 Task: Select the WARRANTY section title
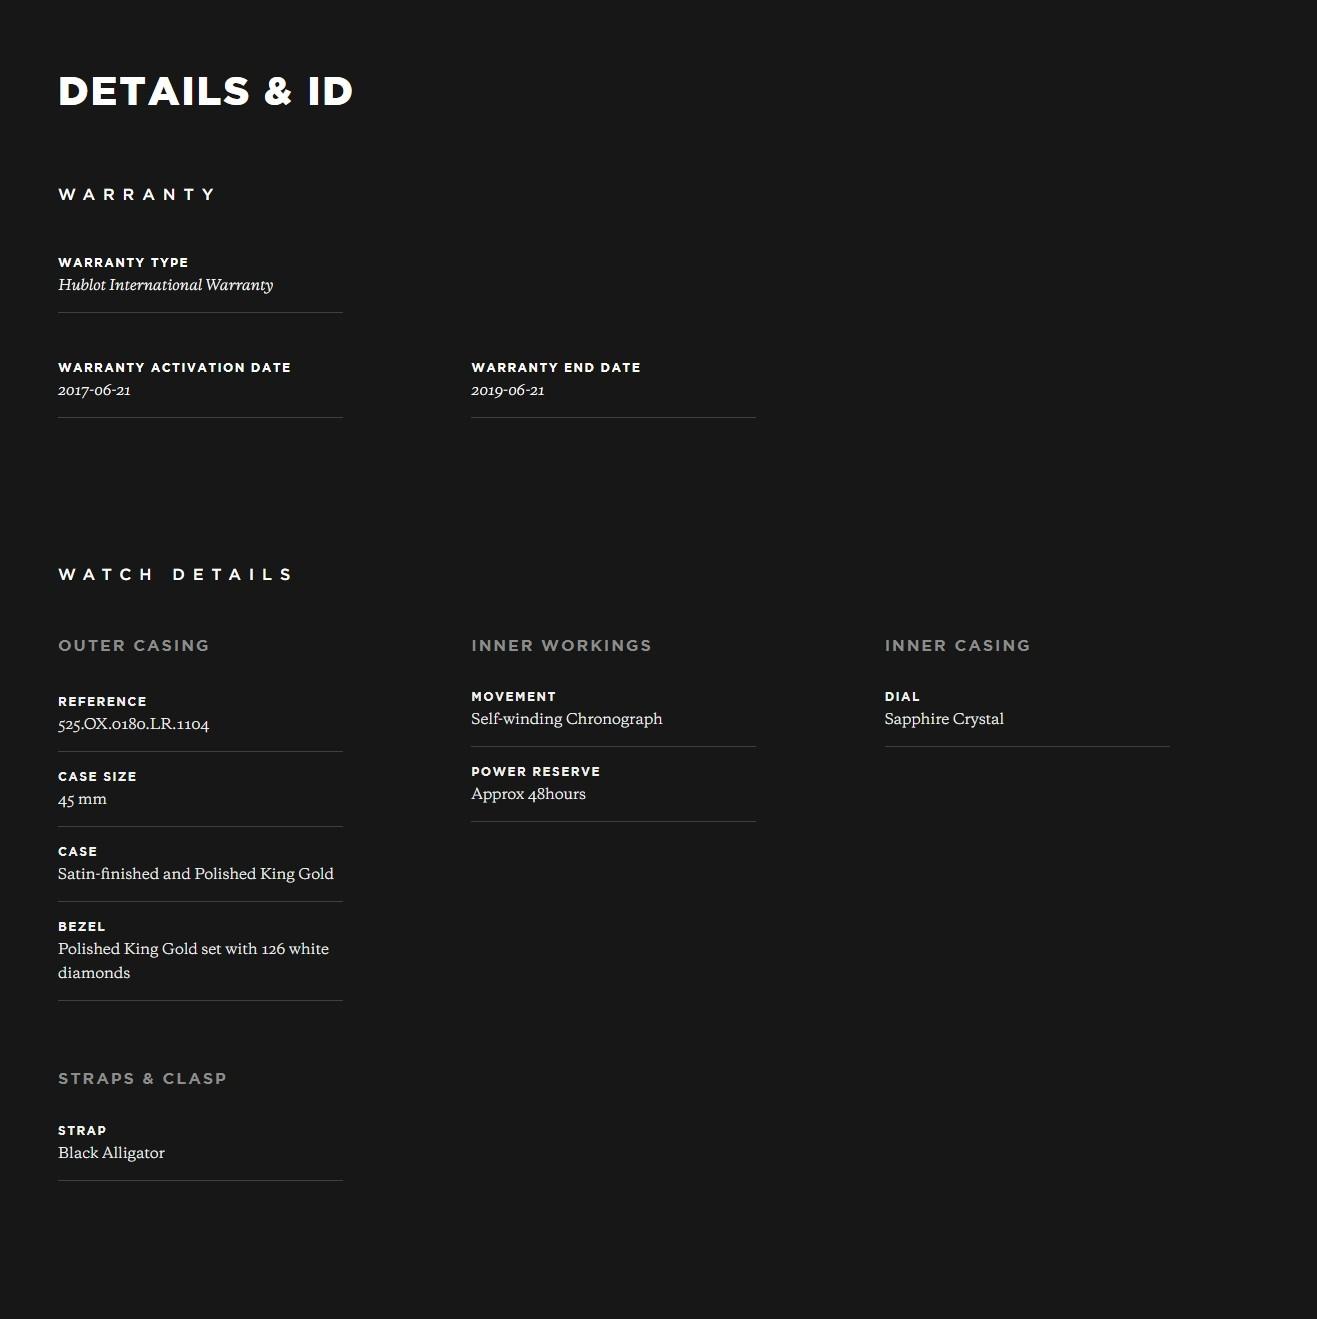(x=137, y=194)
